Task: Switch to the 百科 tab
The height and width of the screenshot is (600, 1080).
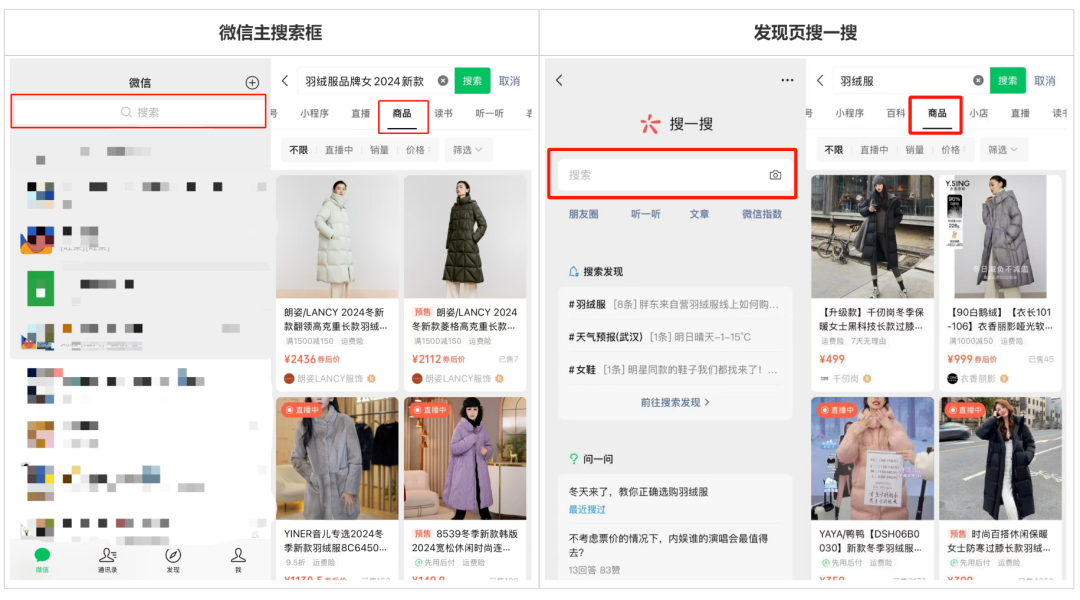Action: pos(896,114)
